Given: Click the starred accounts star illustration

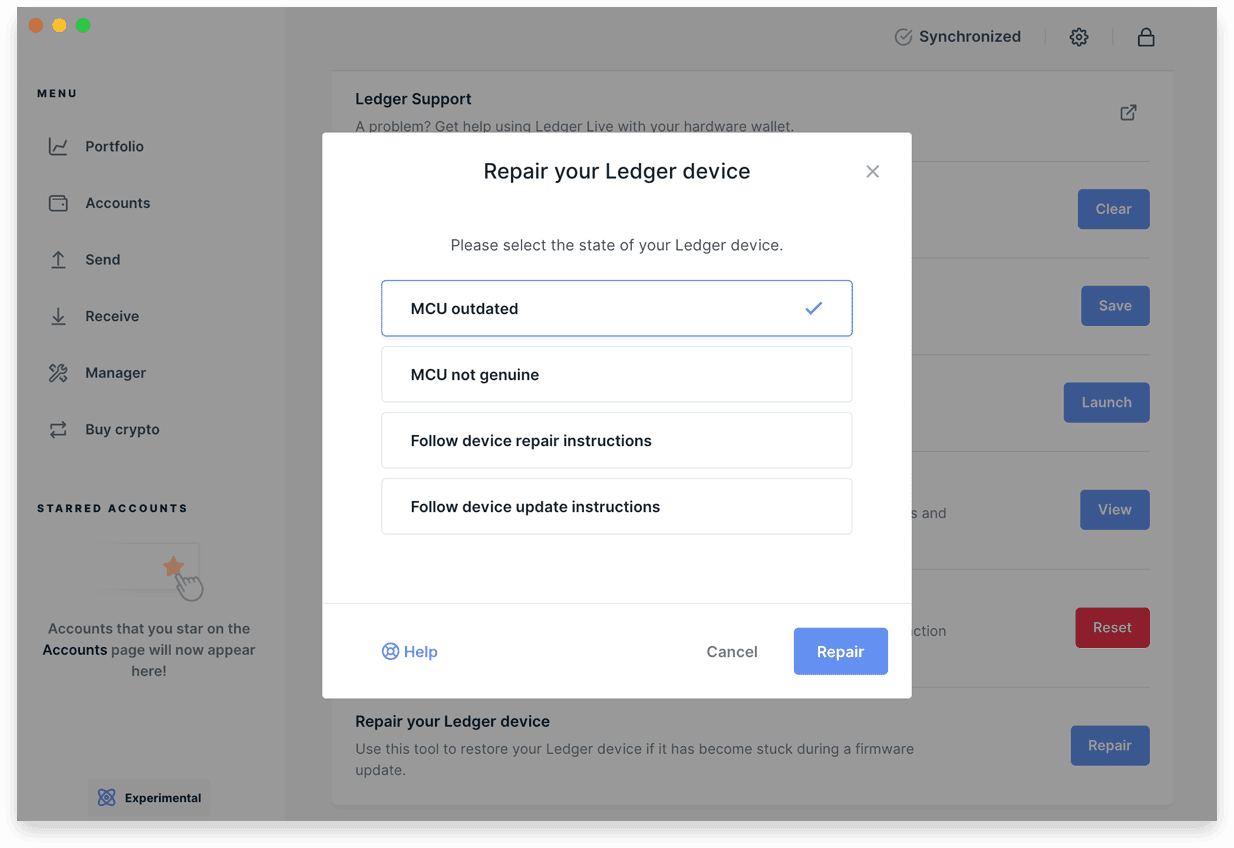Looking at the screenshot, I should coord(173,567).
